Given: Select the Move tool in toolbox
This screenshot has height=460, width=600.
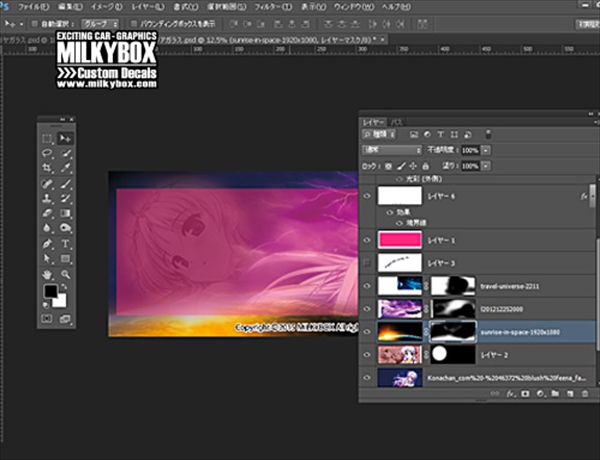Looking at the screenshot, I should pos(65,138).
